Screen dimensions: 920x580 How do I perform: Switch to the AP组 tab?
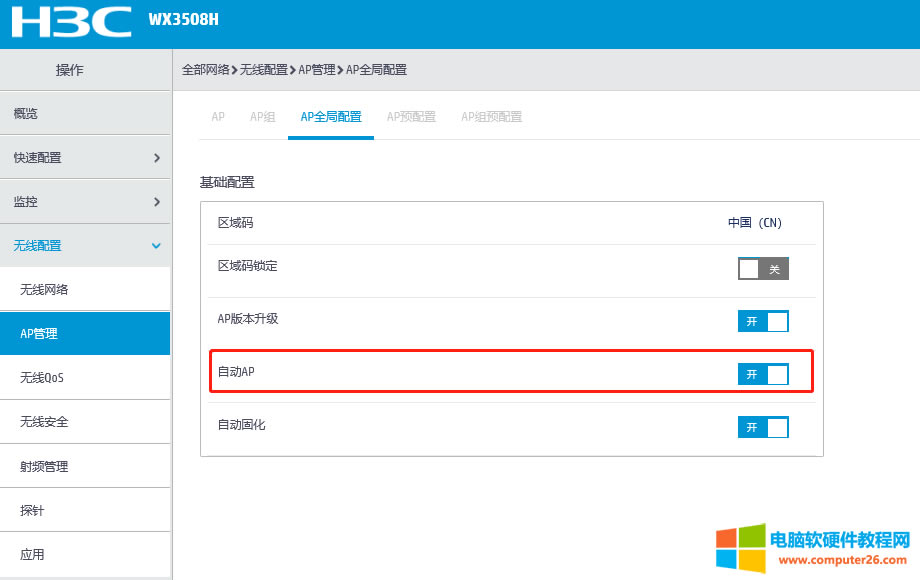point(262,117)
